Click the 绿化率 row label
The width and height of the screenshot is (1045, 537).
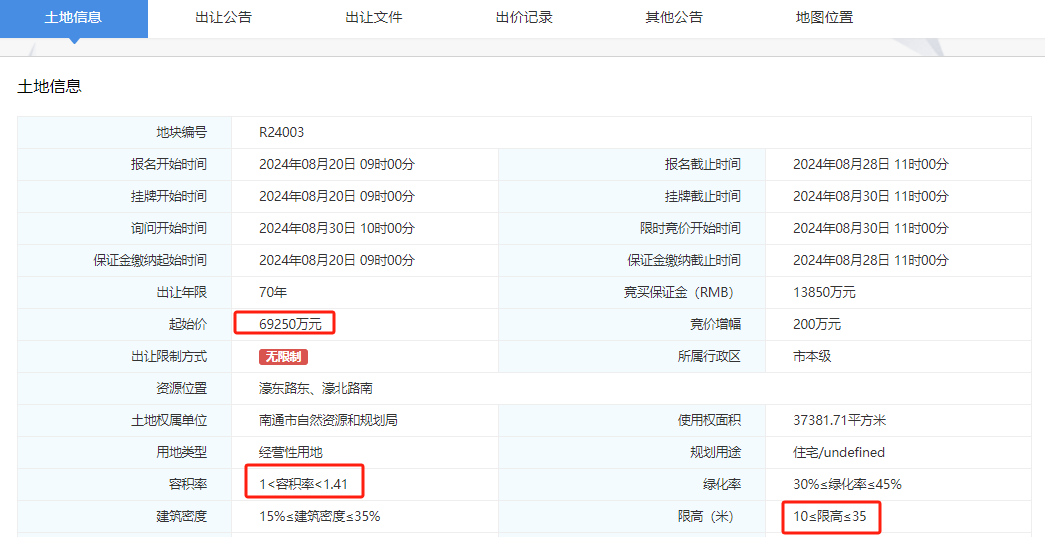tap(722, 484)
